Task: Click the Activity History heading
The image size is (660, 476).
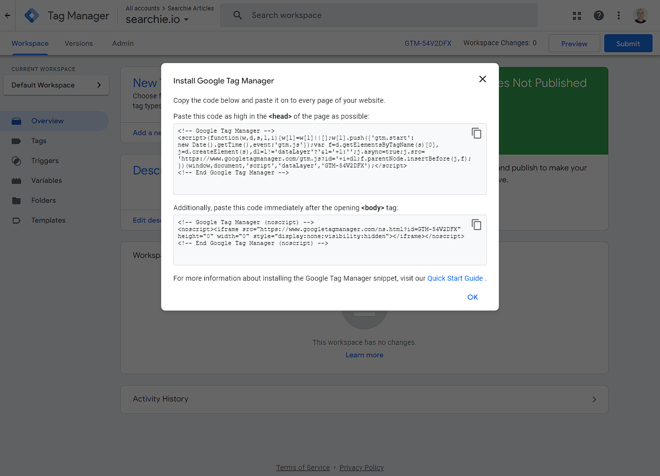Action: [160, 399]
